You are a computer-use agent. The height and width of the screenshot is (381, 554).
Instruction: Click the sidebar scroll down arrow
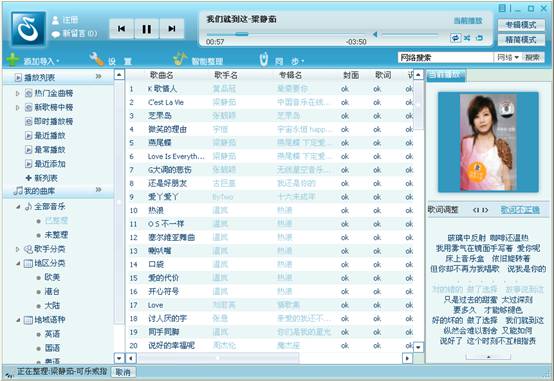click(x=119, y=358)
